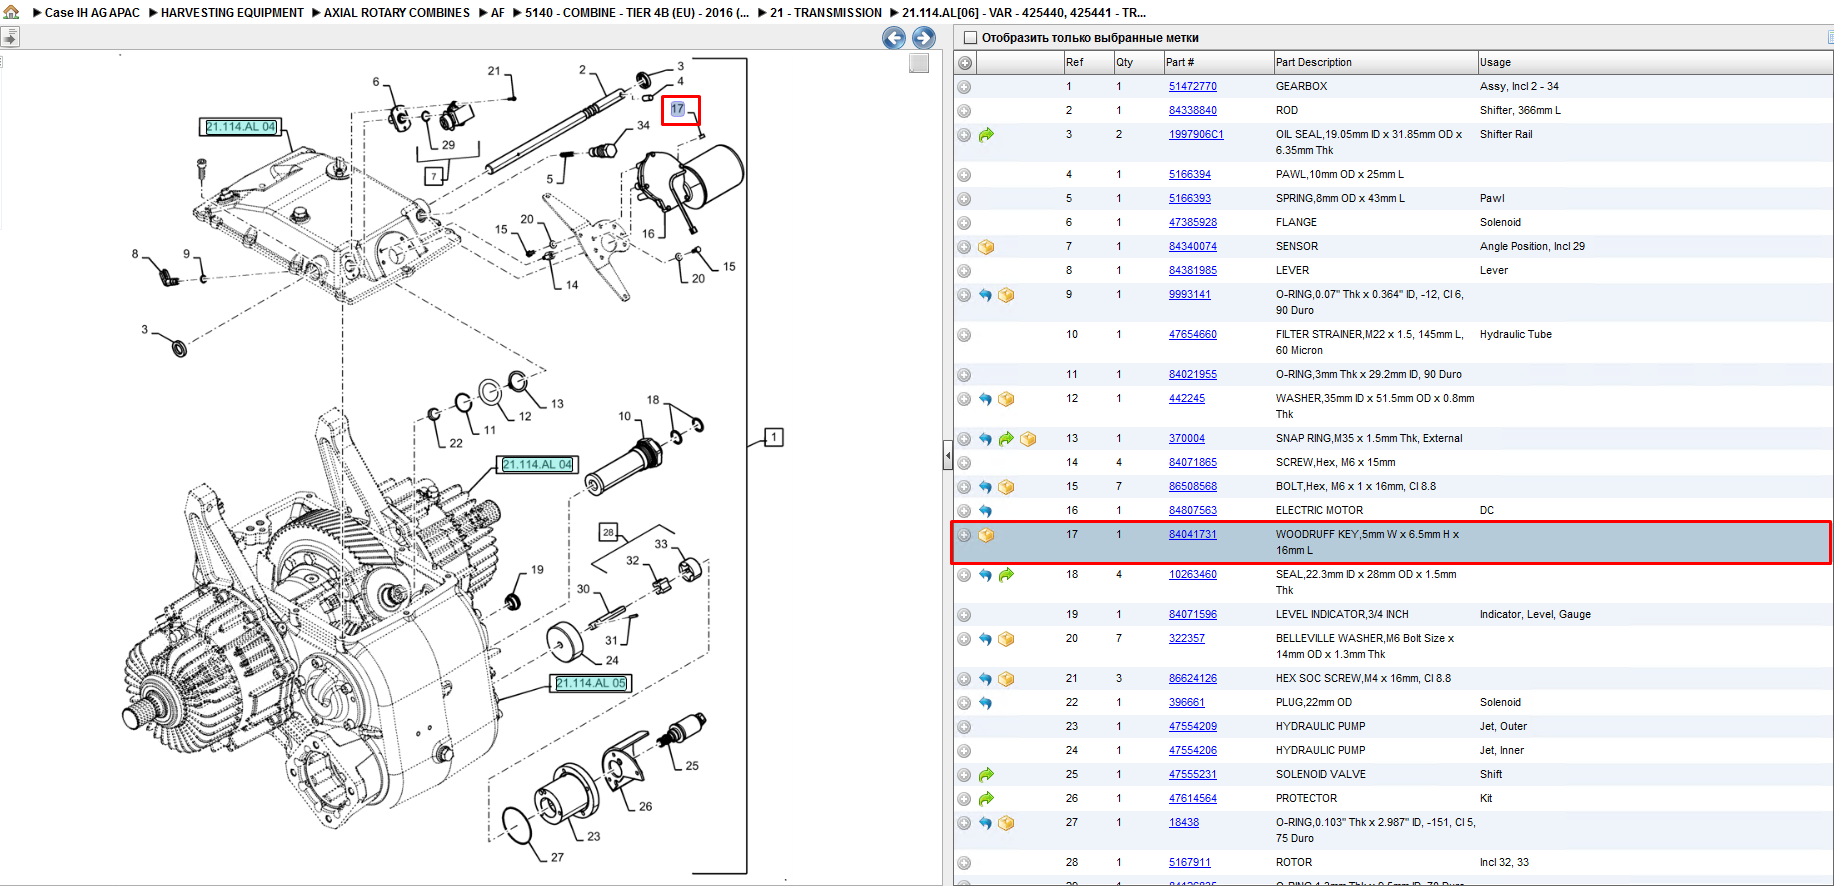
Task: Click callout 7 box in diagram
Action: coord(434,176)
